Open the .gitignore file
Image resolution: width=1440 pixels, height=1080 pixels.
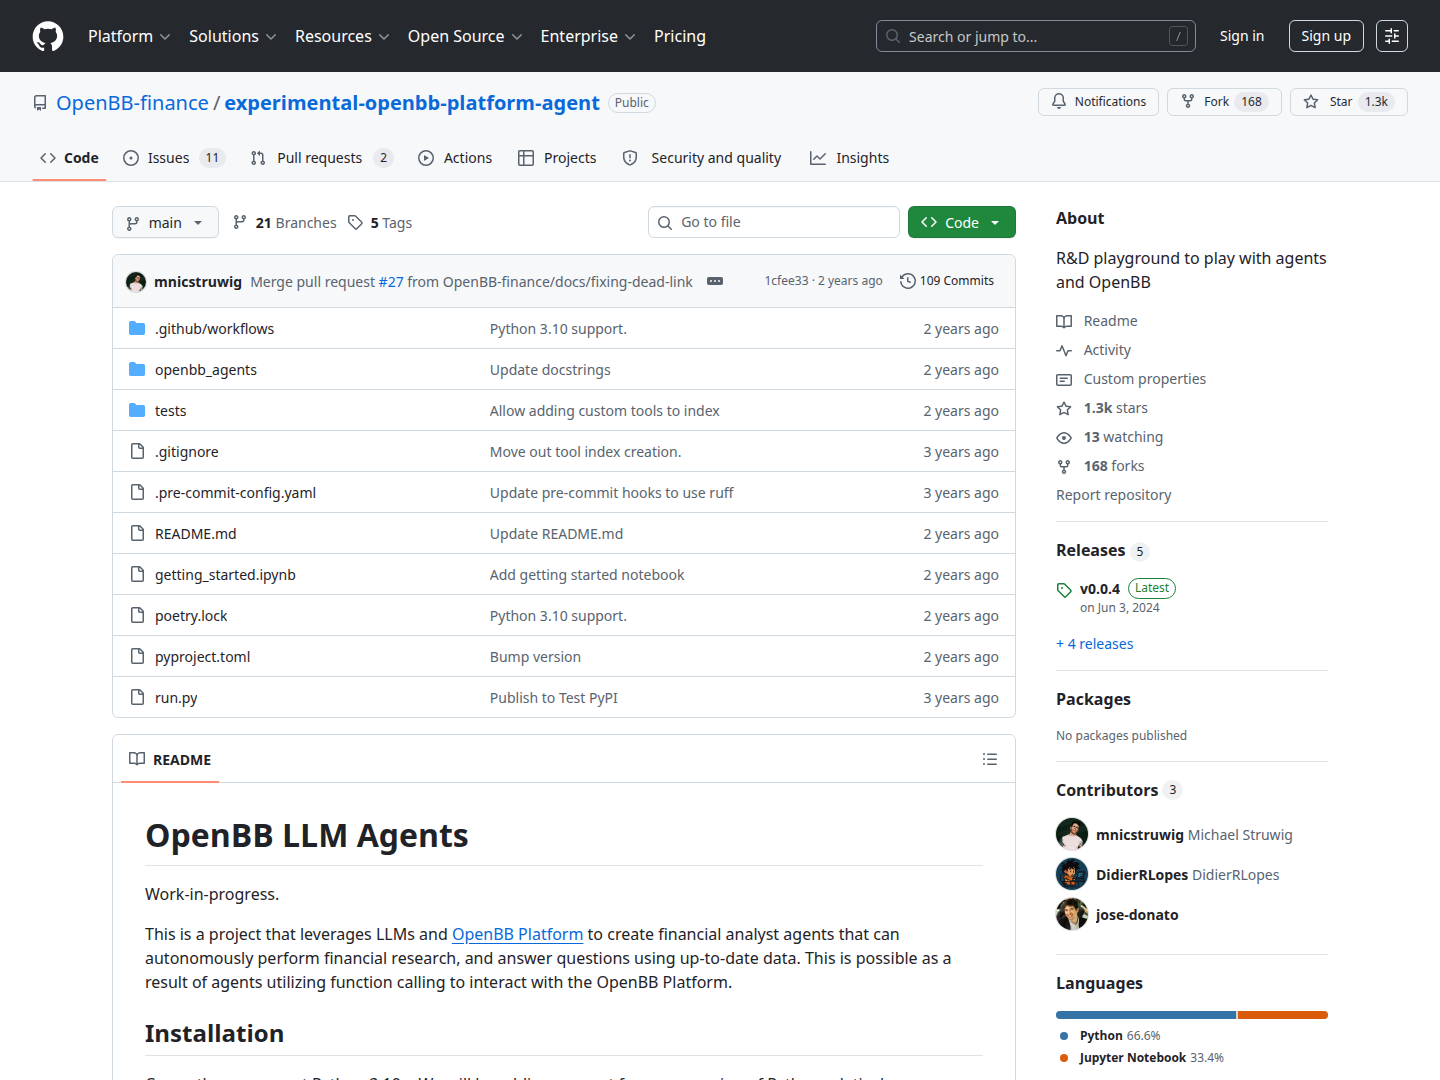pyautogui.click(x=187, y=452)
